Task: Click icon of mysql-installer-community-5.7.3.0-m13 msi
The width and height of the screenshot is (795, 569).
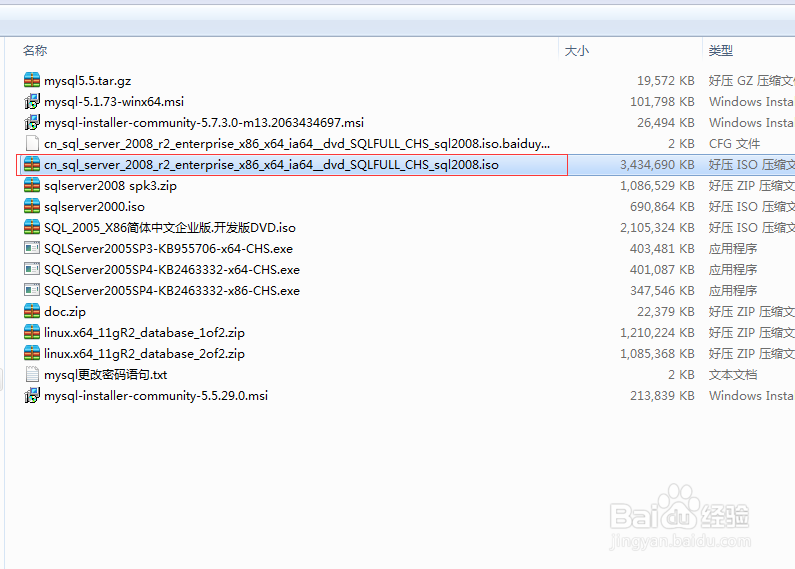Action: [32, 122]
